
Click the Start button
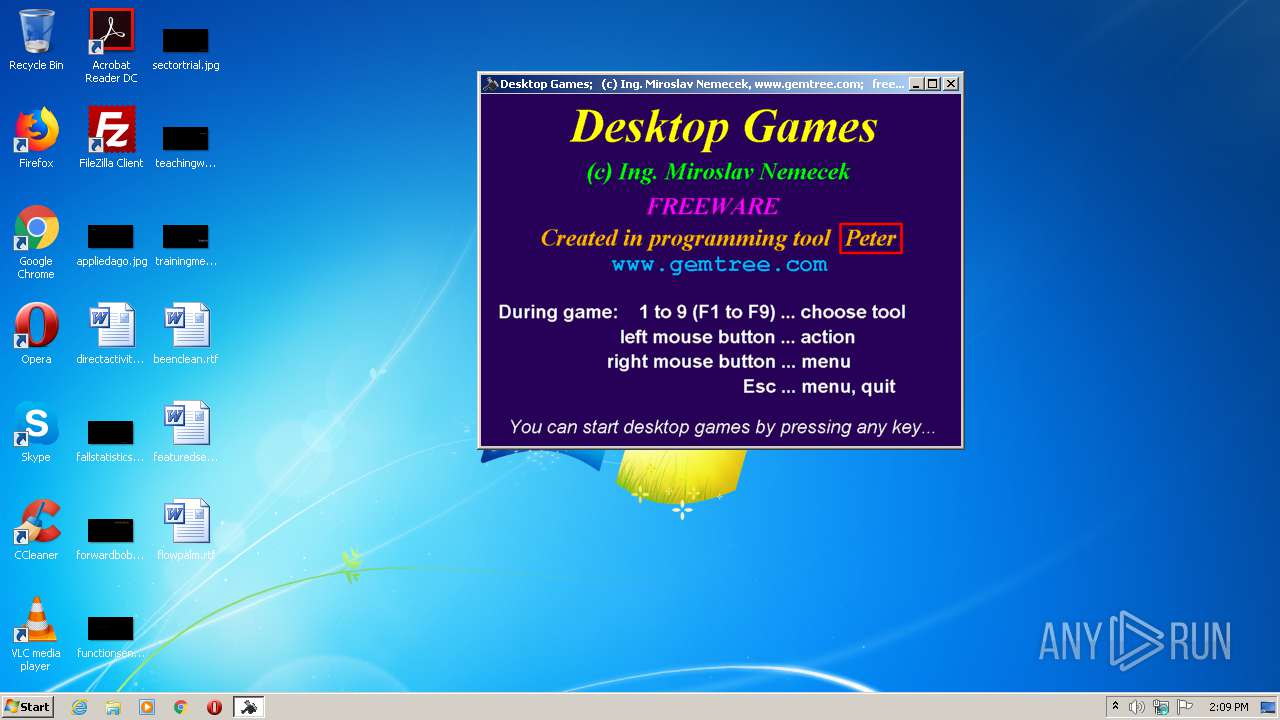coord(27,707)
